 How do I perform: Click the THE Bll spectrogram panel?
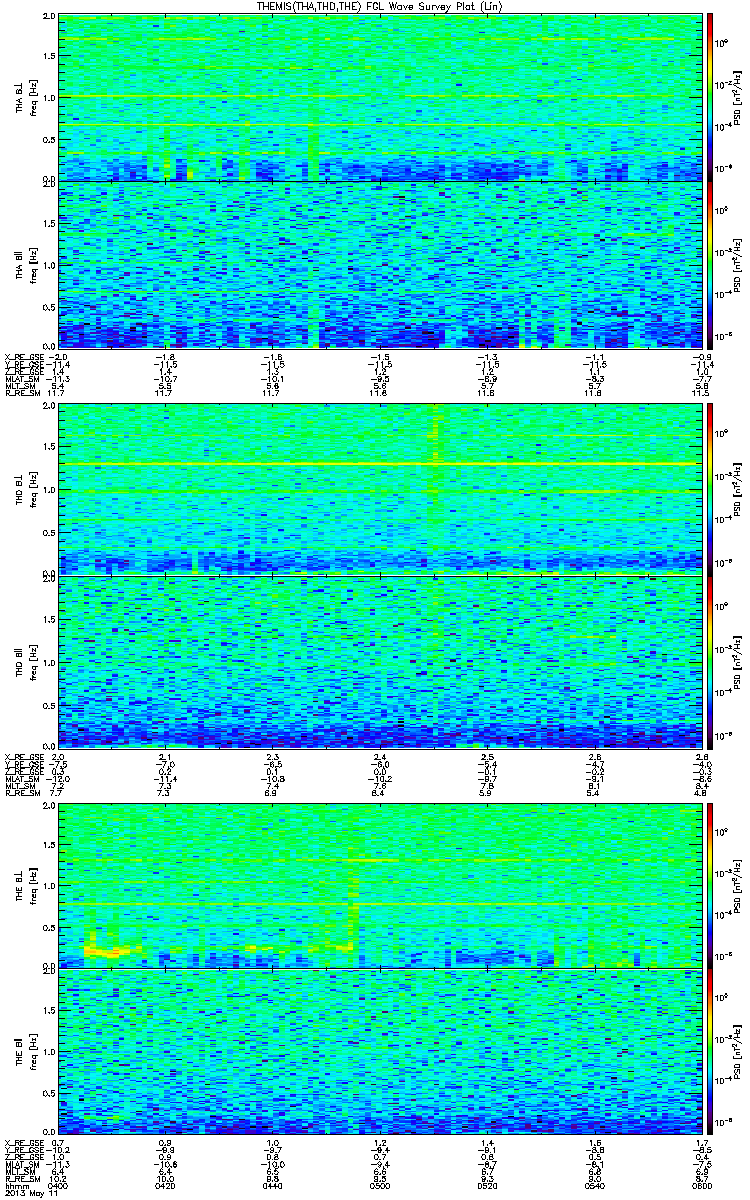[x=380, y=1051]
